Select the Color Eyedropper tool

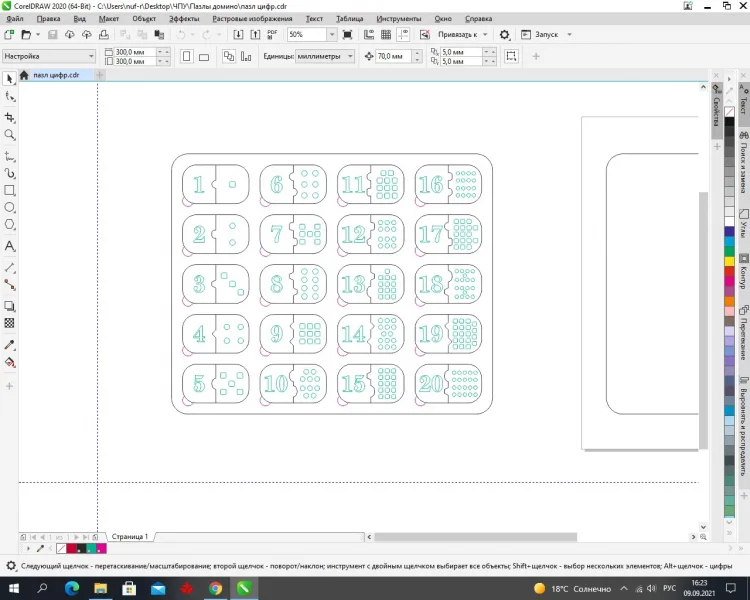tap(10, 345)
